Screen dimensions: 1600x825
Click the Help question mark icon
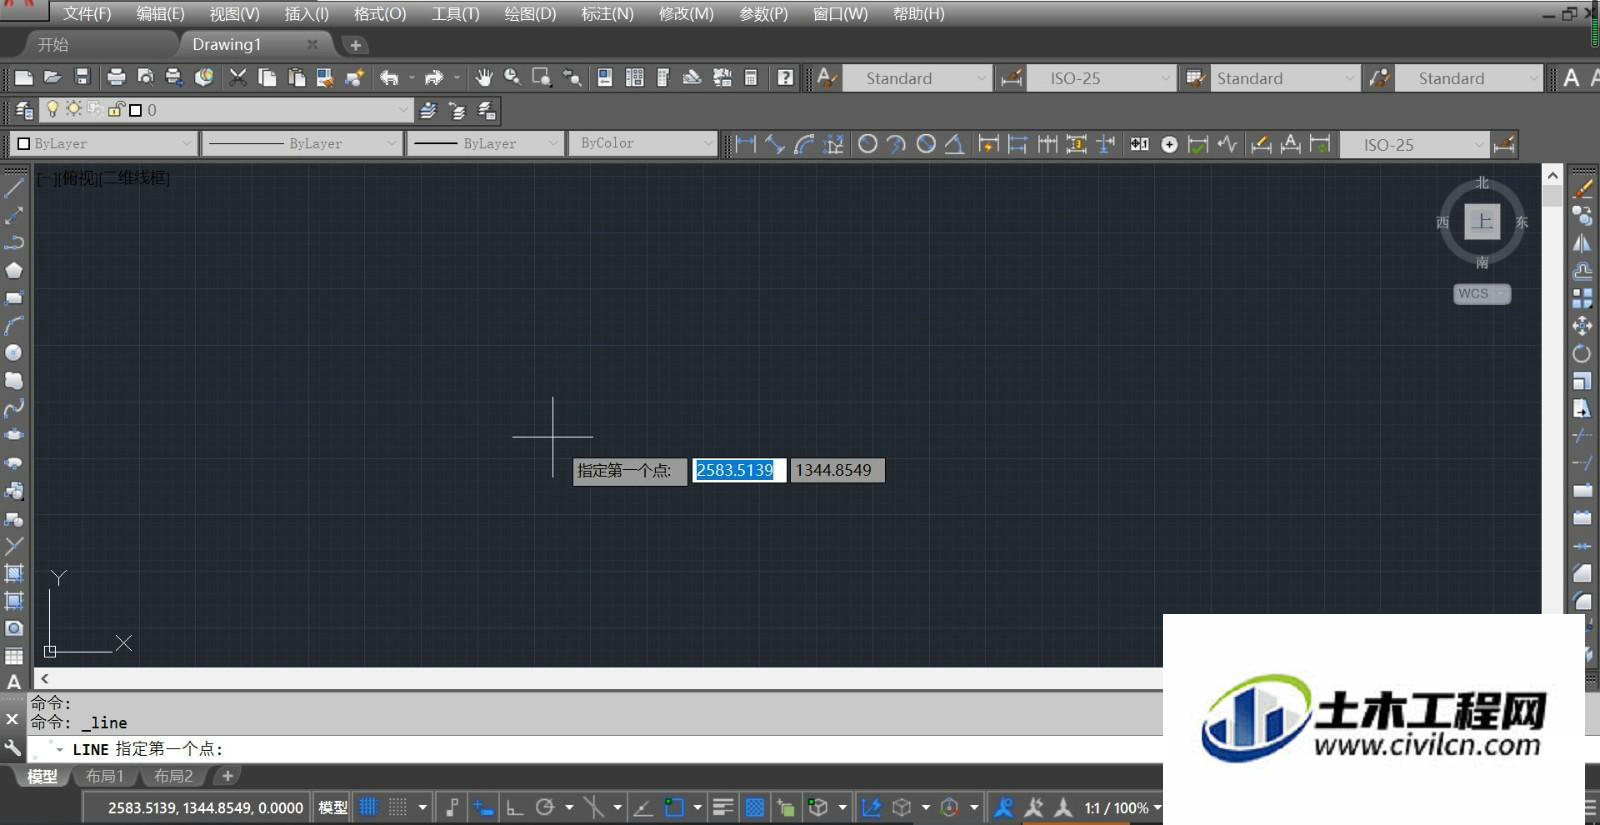786,78
